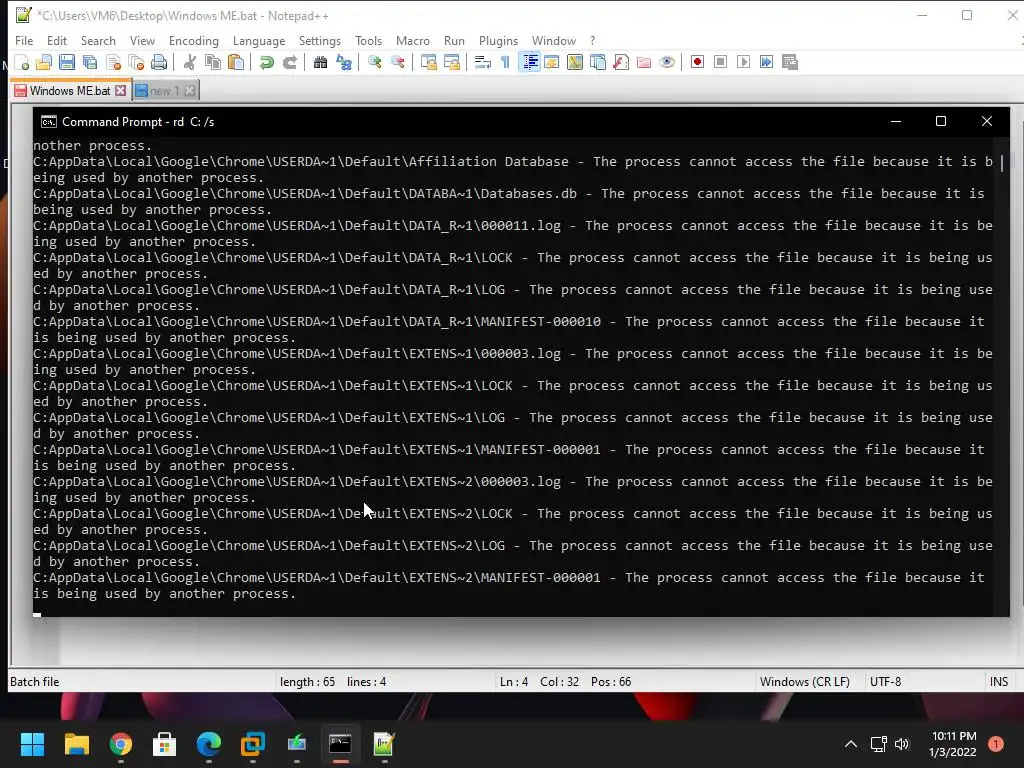Open the Window menu
1024x768 pixels.
[x=554, y=40]
